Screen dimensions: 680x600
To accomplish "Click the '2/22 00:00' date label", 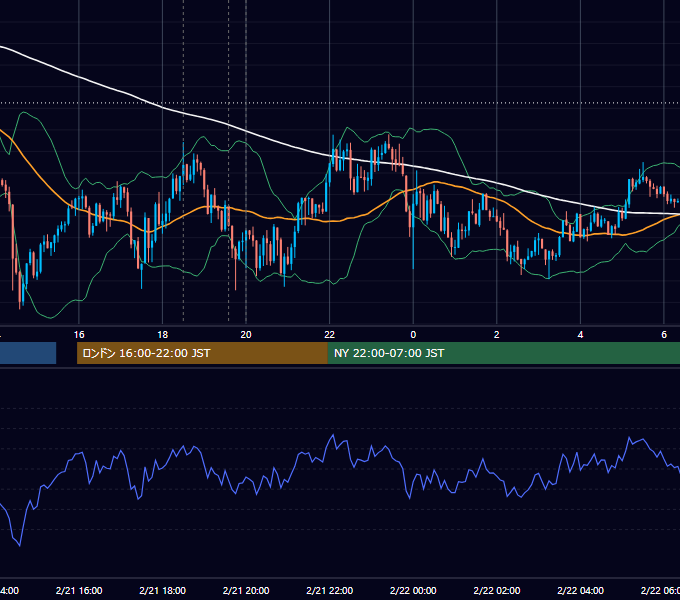I will pyautogui.click(x=413, y=590).
